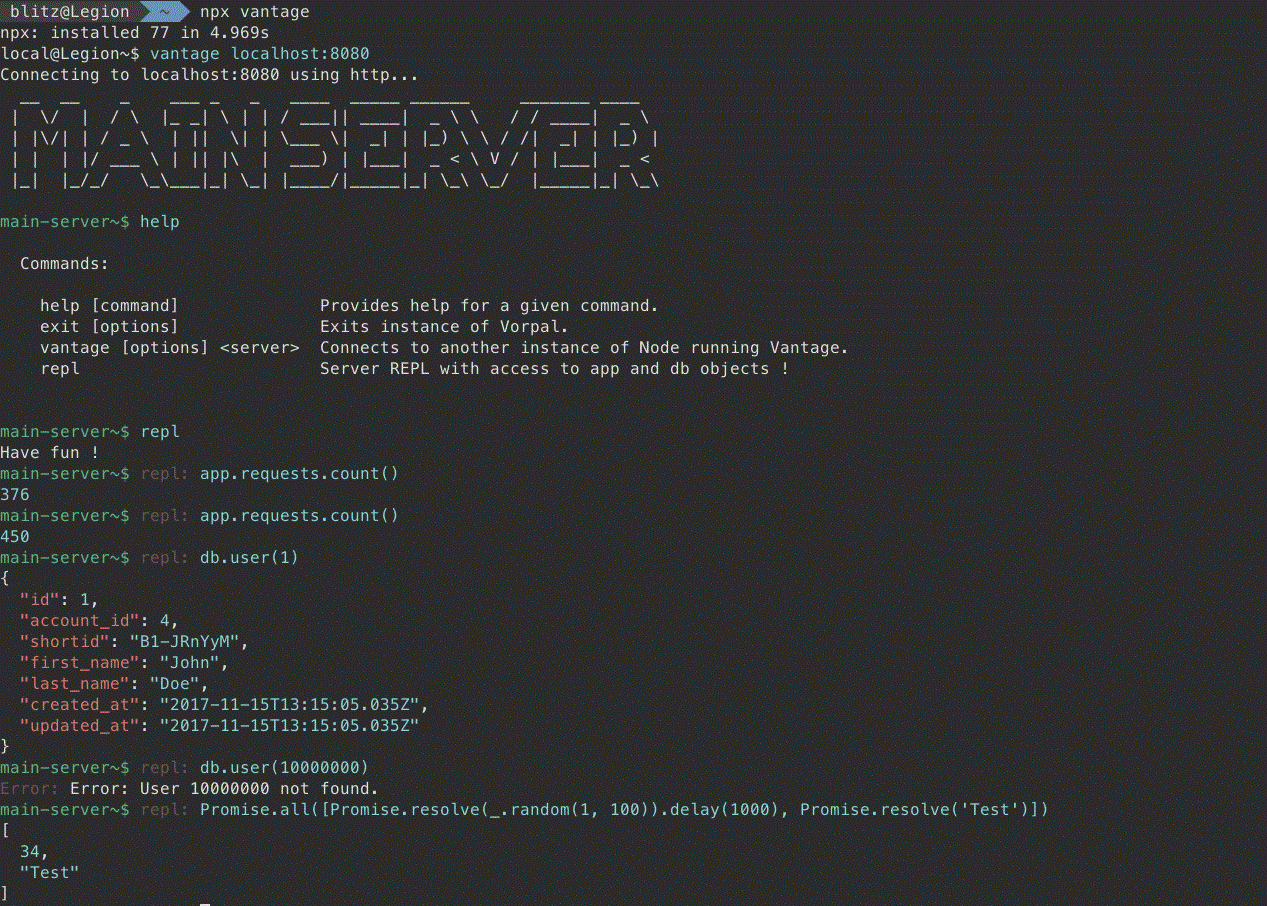The width and height of the screenshot is (1267, 906).
Task: Click the 'repl' entry in commands list
Action: 60,369
